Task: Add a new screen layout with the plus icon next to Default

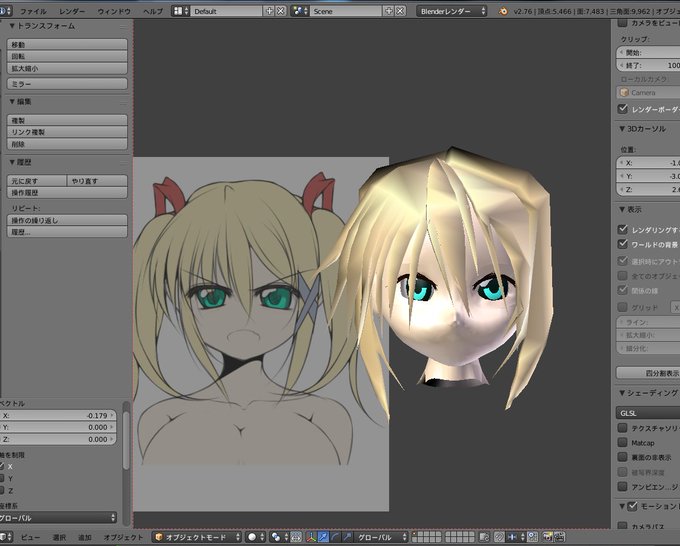Action: (269, 11)
